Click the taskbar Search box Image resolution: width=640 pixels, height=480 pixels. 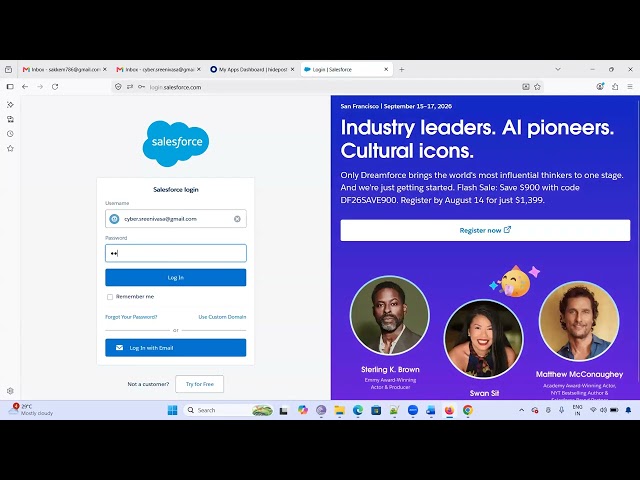coord(229,410)
